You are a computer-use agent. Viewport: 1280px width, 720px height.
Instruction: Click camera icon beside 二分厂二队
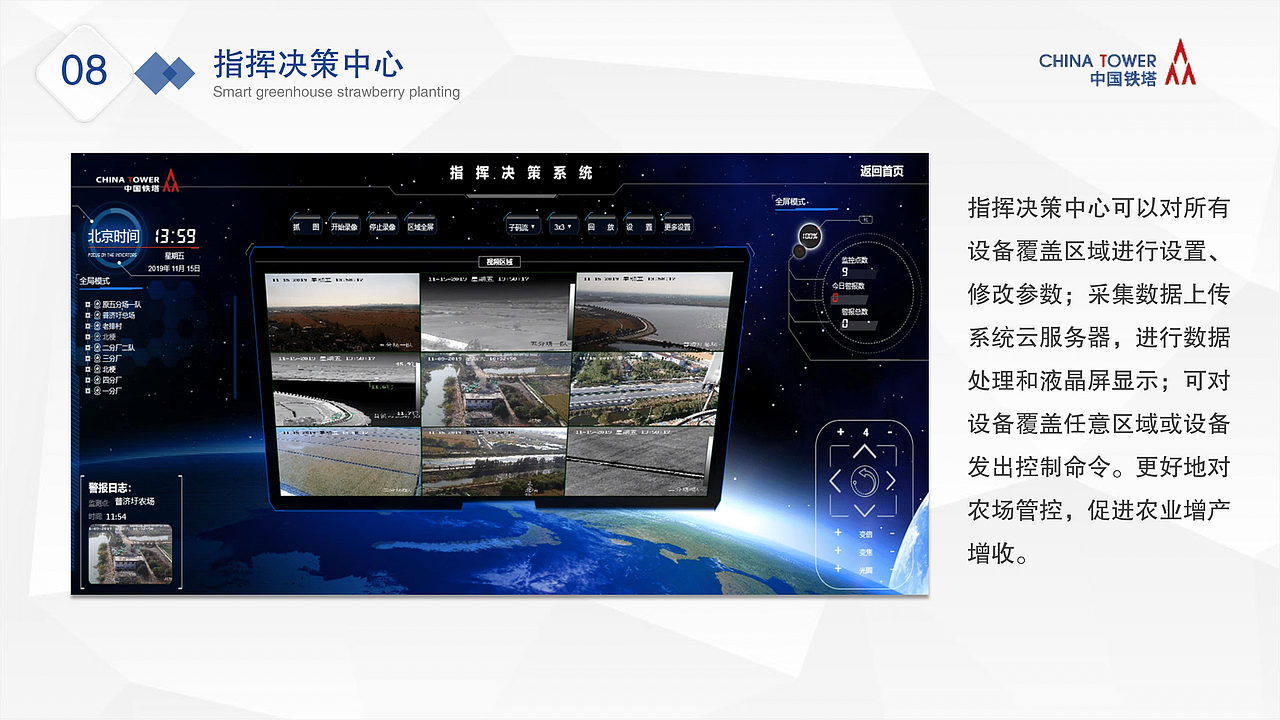click(x=97, y=348)
